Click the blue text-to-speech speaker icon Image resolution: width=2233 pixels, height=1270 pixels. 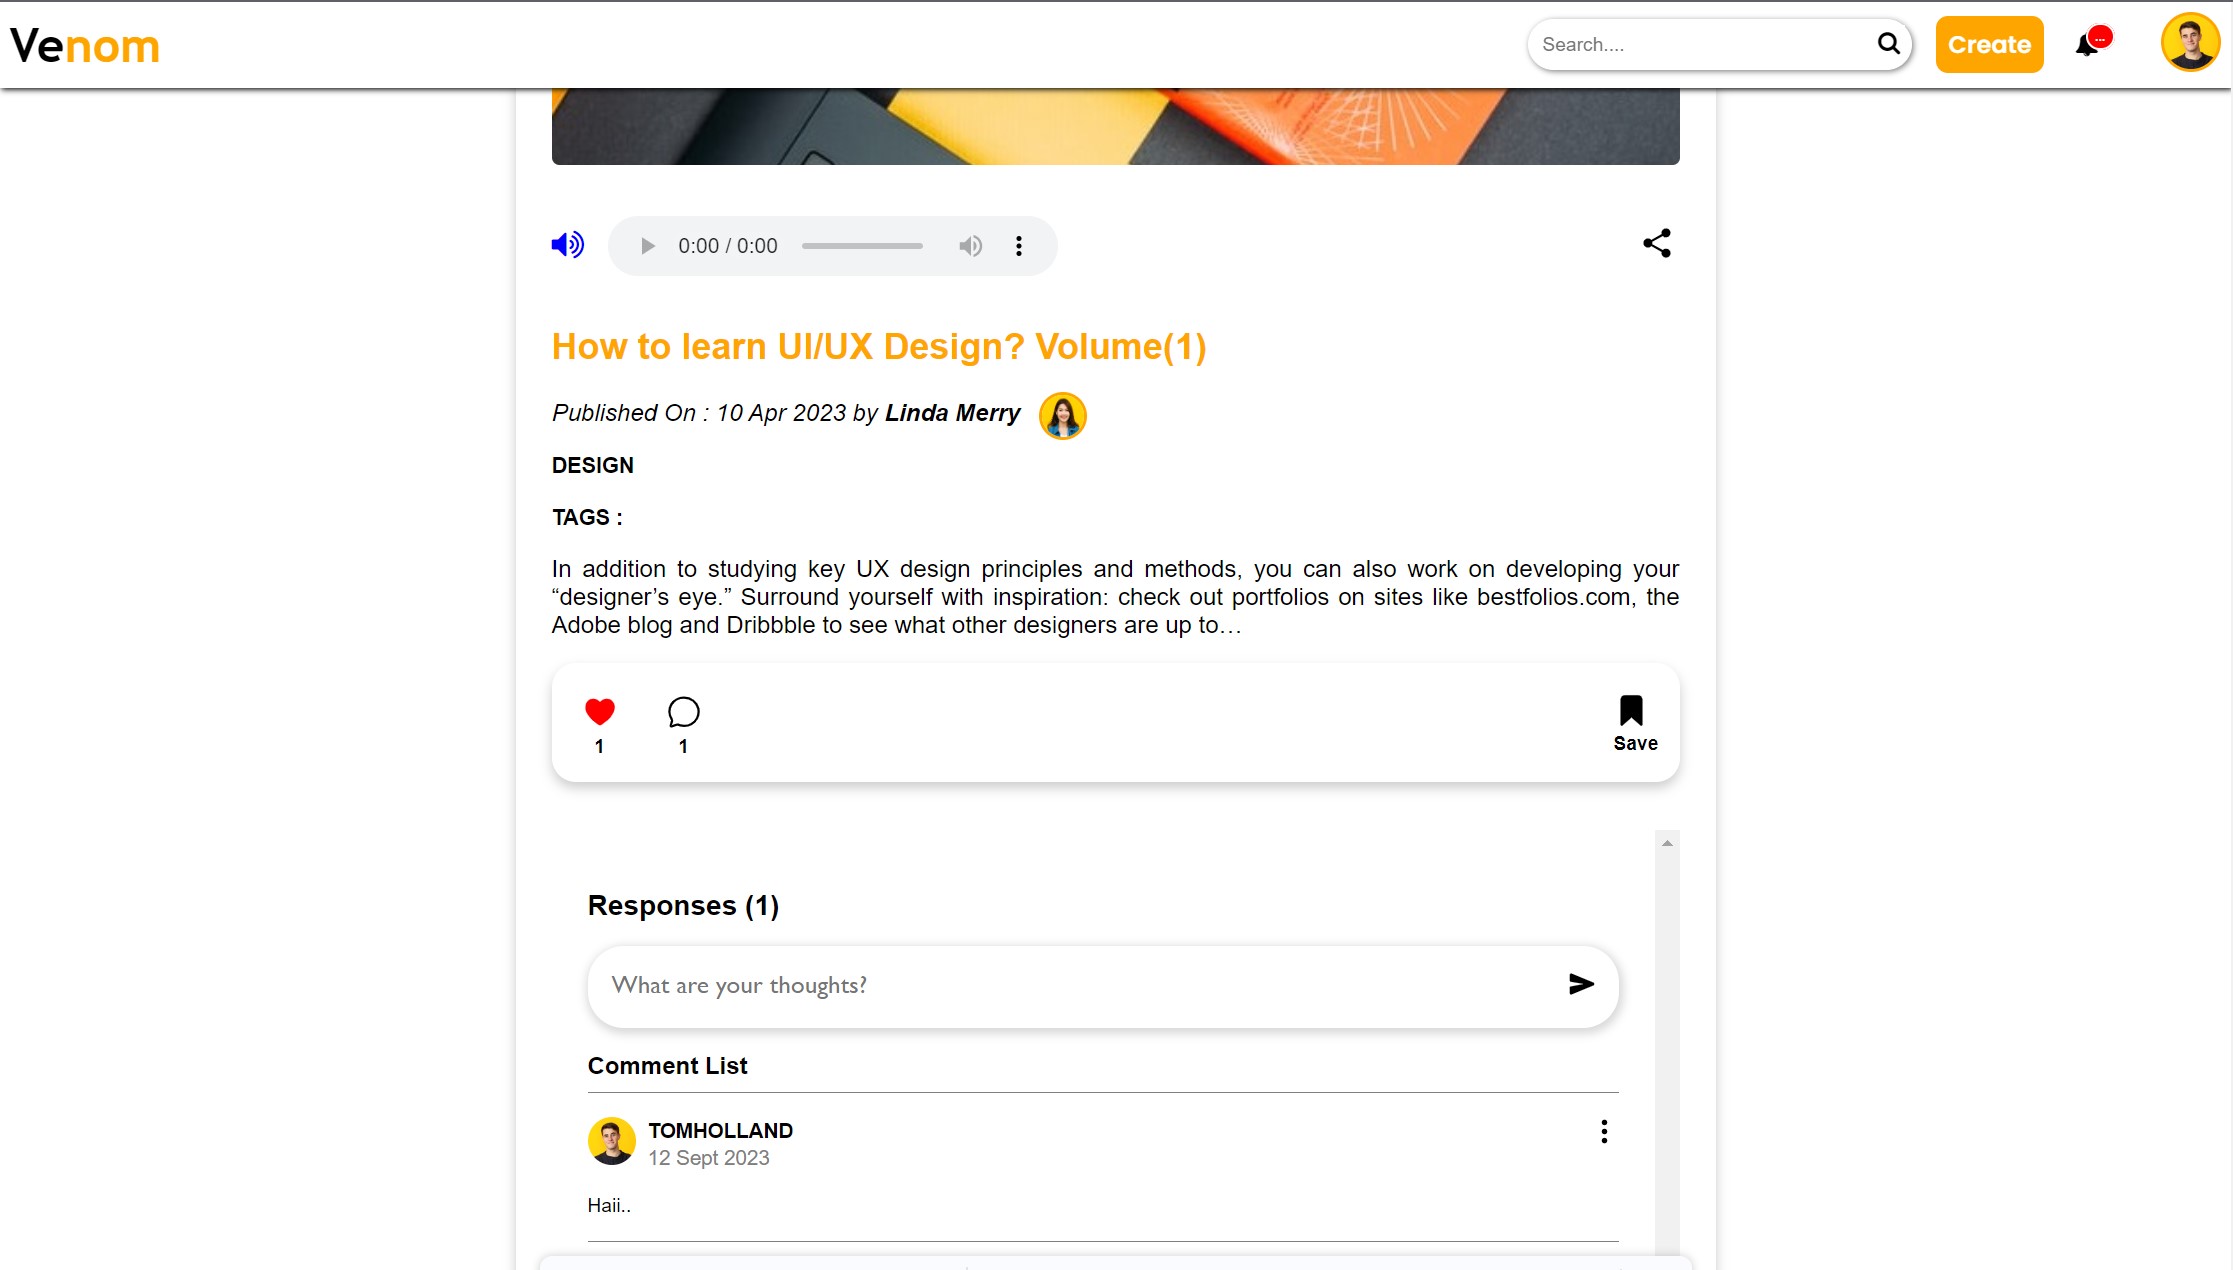pyautogui.click(x=567, y=244)
